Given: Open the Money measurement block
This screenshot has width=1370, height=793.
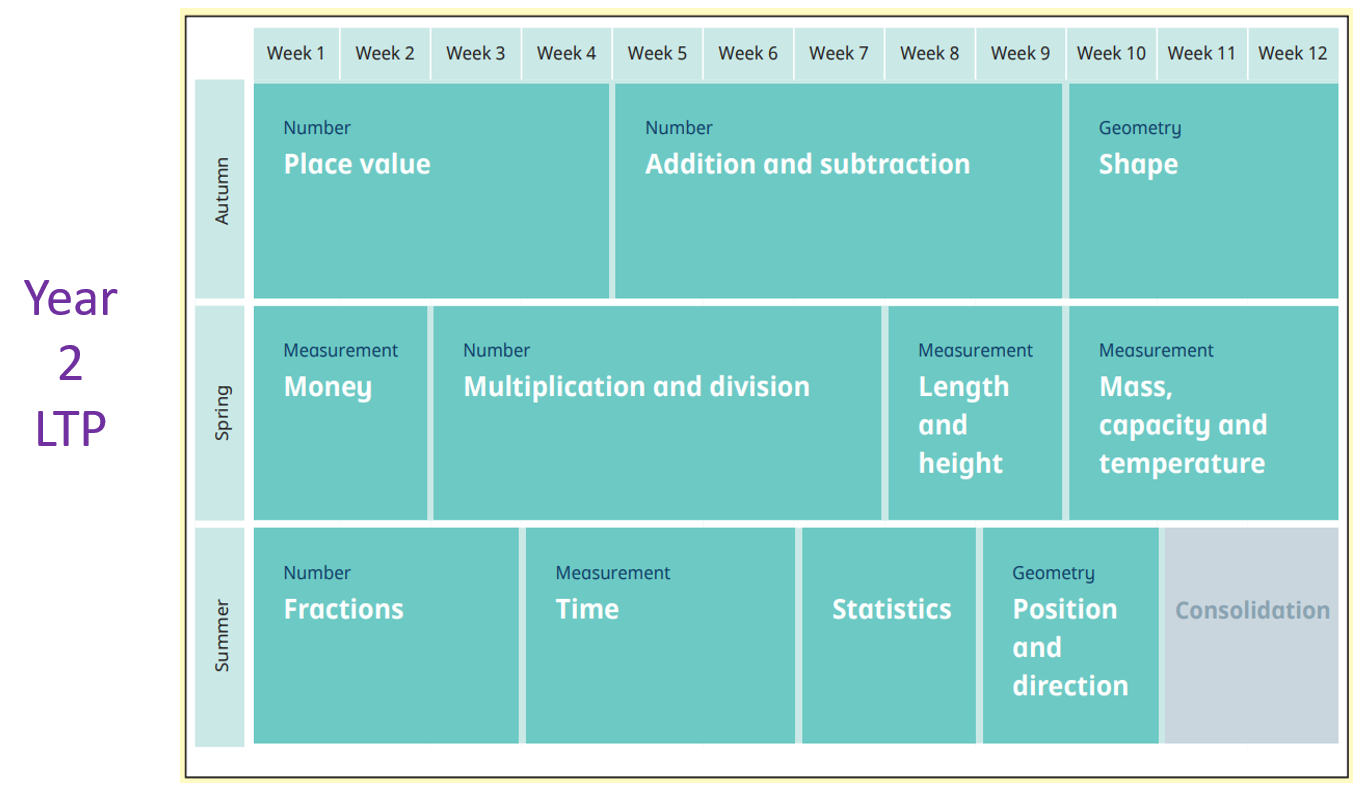Looking at the screenshot, I should (340, 413).
